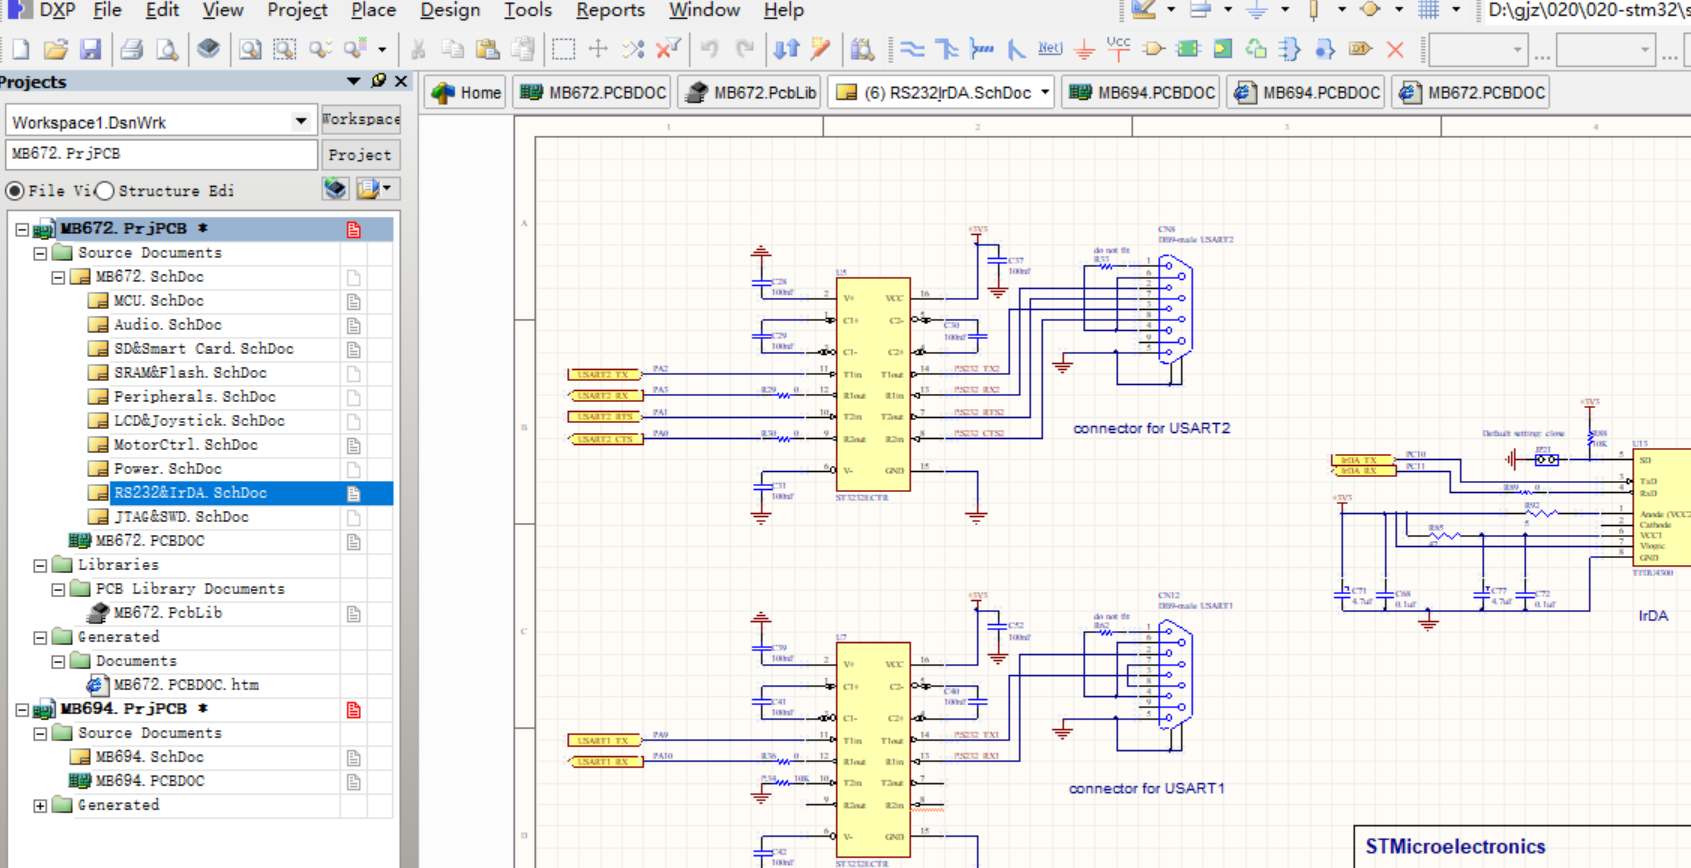Open the Design menu

(x=450, y=10)
